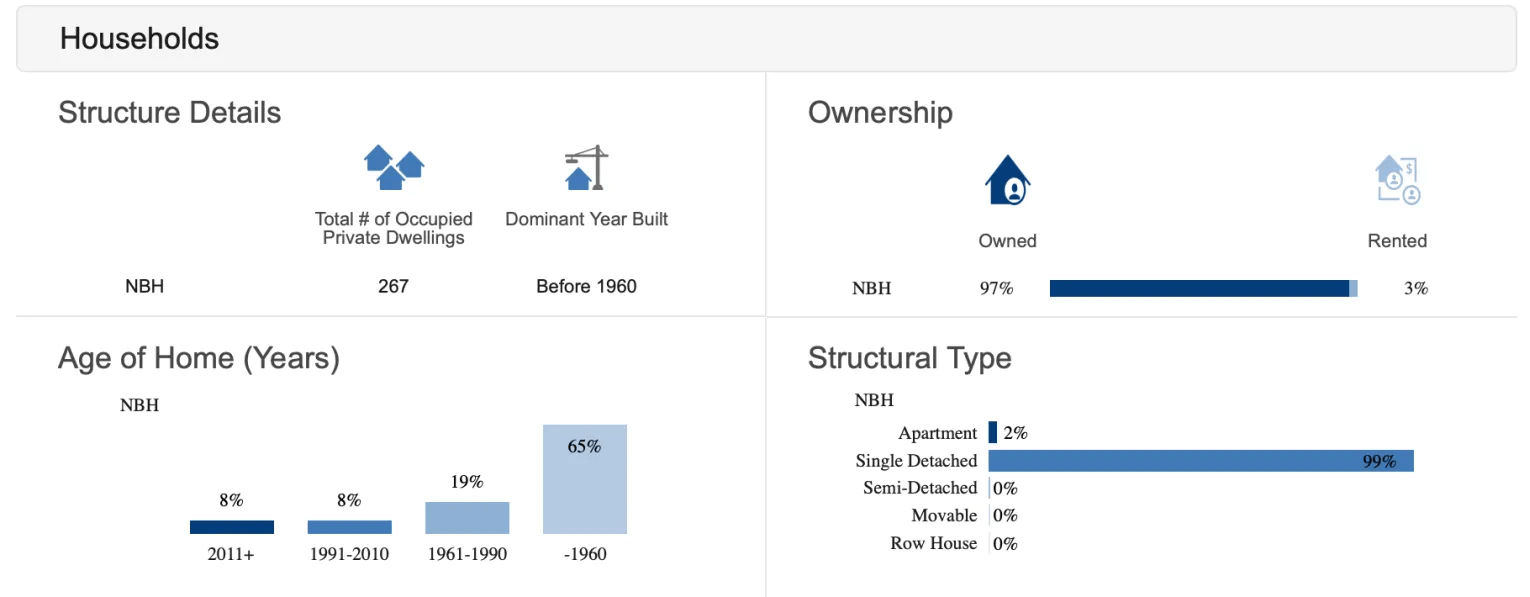Click the Apartment 2% bar
The height and width of the screenshot is (597, 1530).
993,433
